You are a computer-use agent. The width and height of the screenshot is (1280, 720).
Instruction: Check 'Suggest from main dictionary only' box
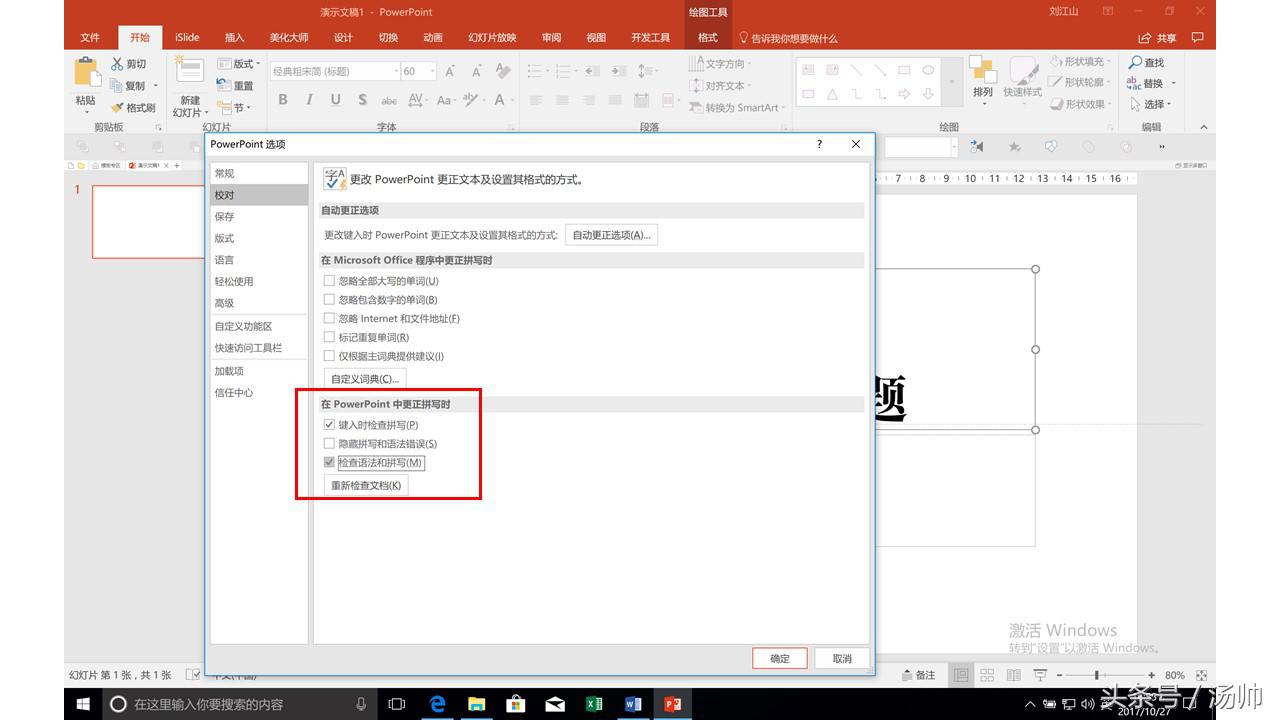coord(329,355)
